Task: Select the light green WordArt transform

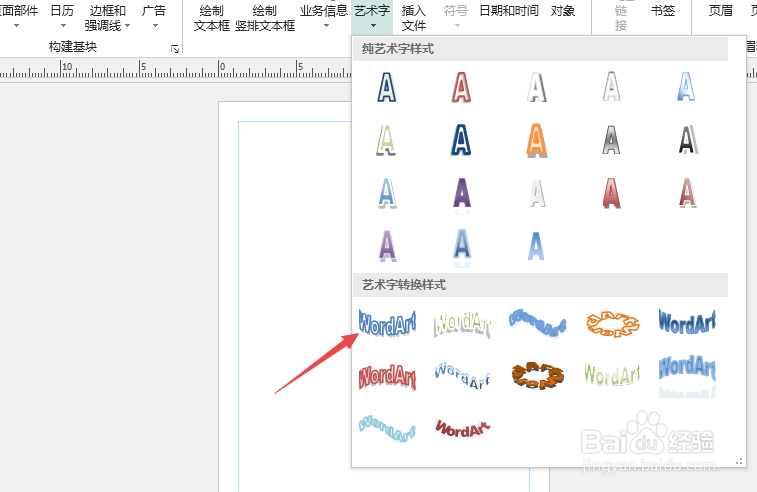Action: click(612, 374)
